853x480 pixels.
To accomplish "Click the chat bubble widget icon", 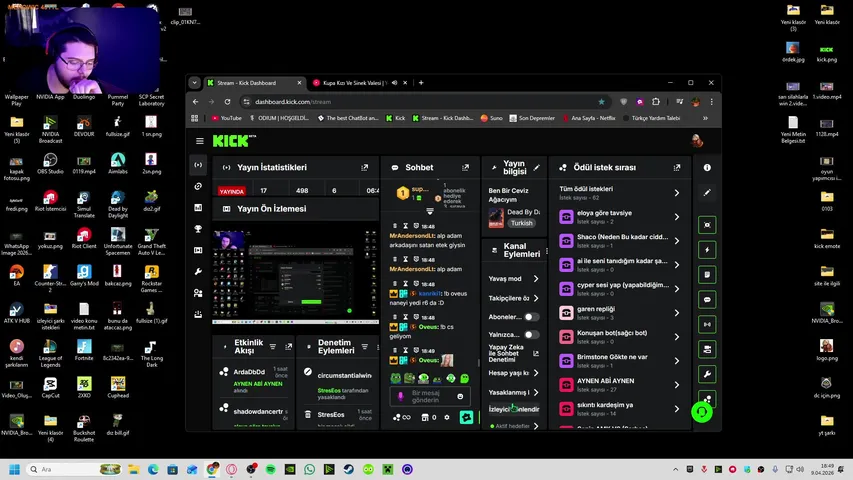I will [x=707, y=300].
